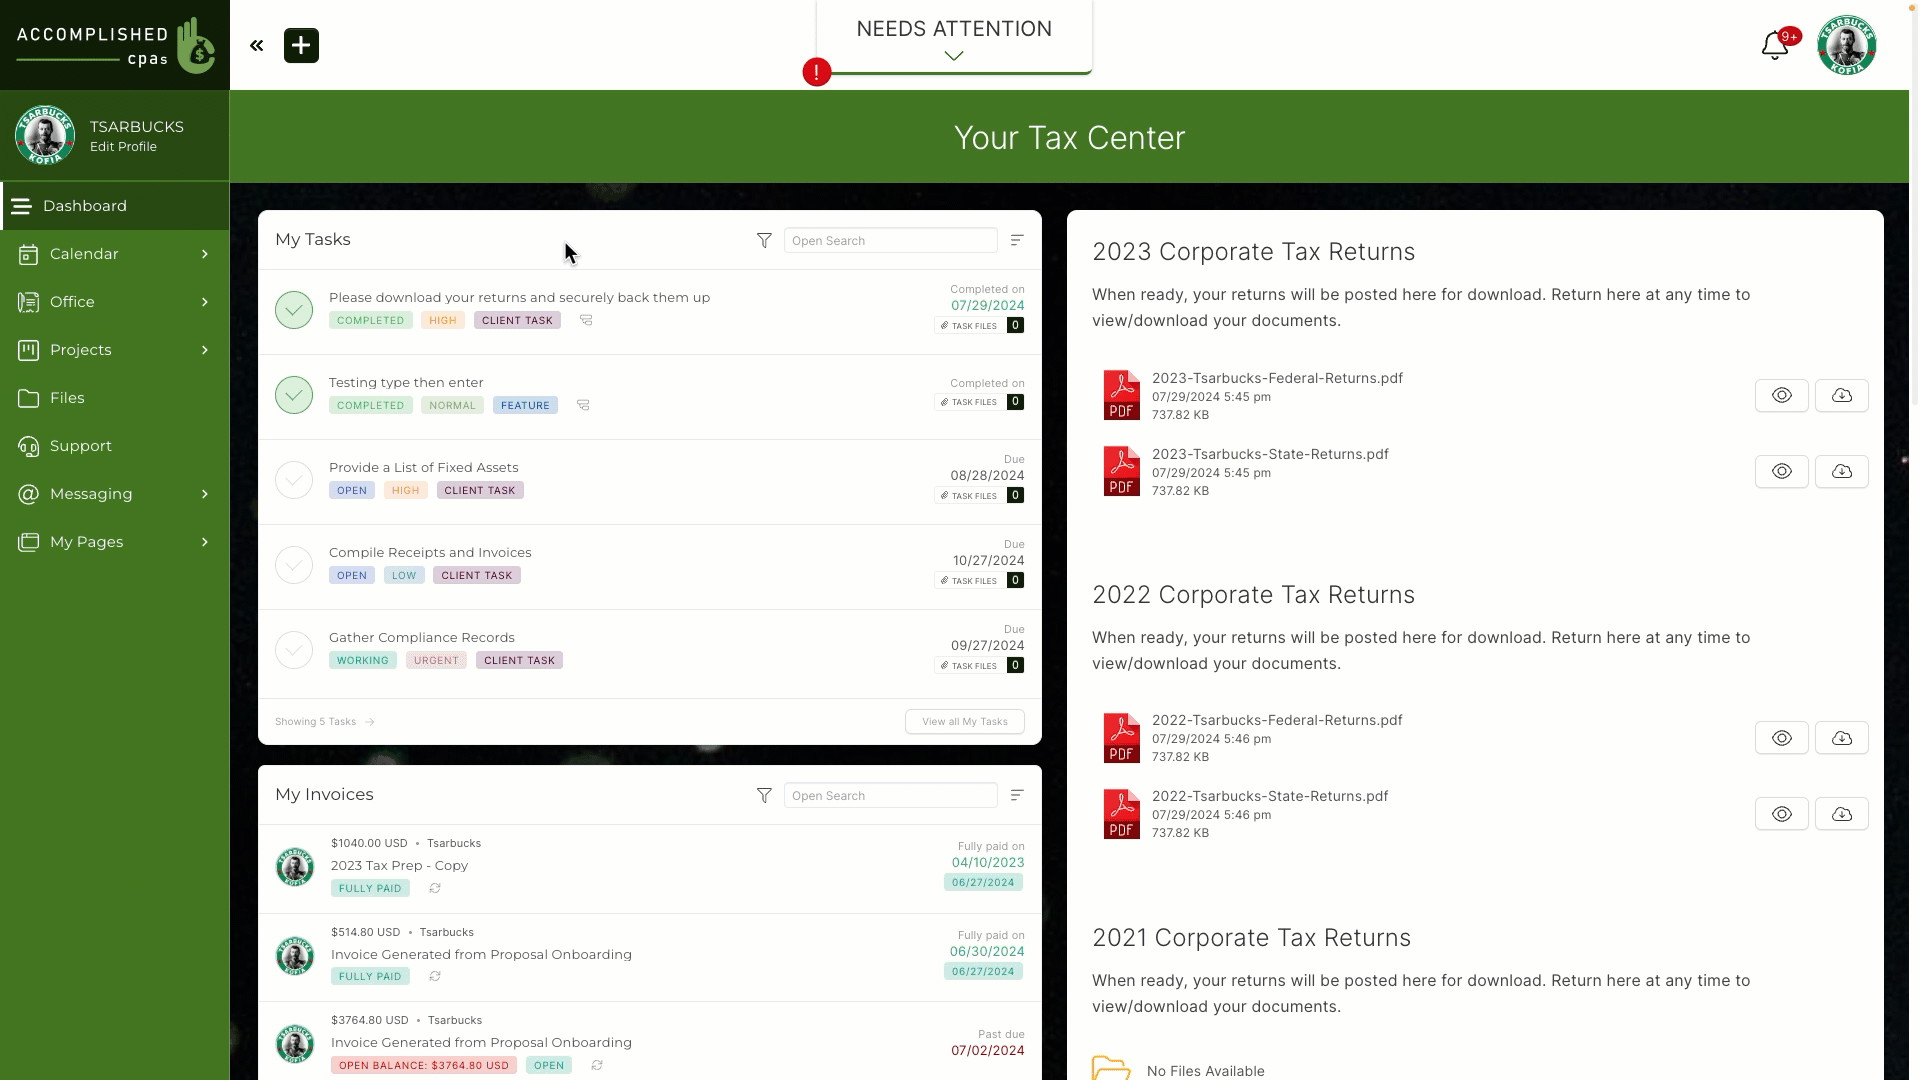This screenshot has width=1920, height=1080.
Task: Toggle complete on Compile Receipts task
Action: 294,564
